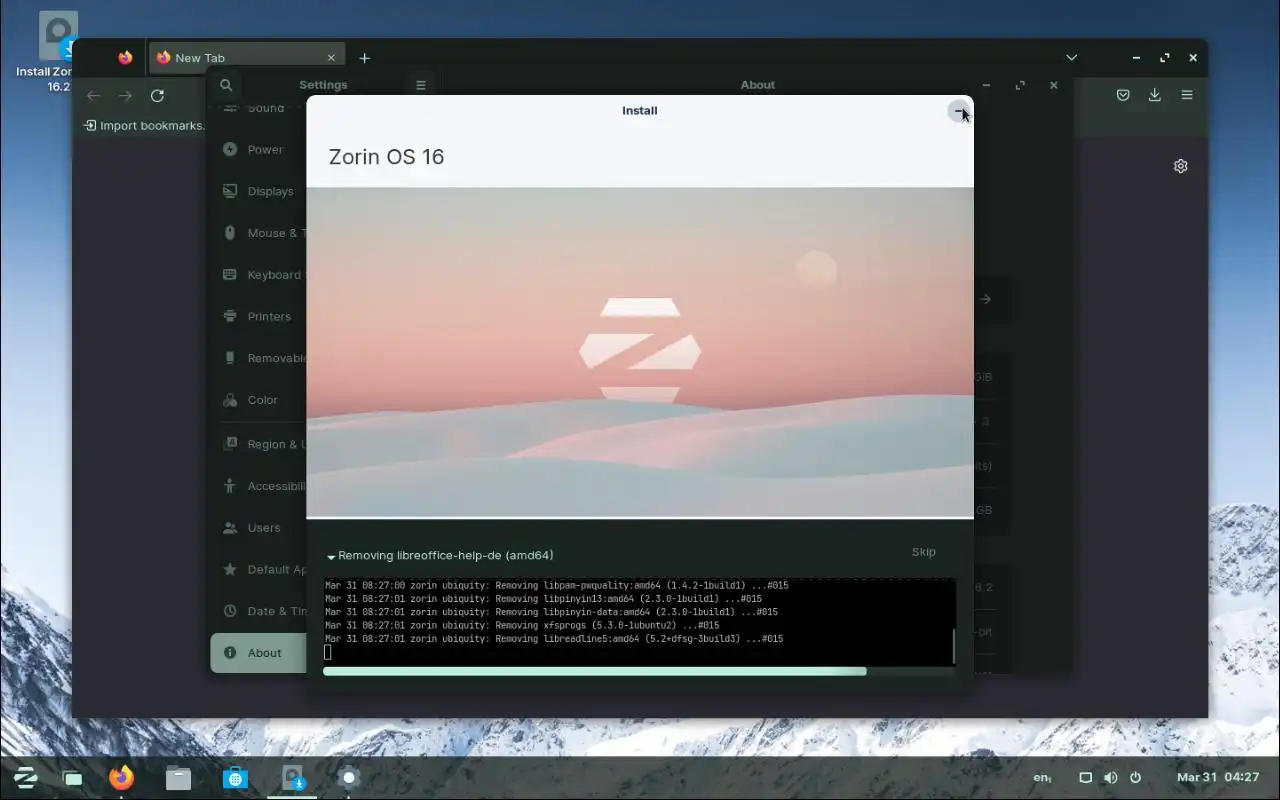Click the Region settings icon in sidebar
Viewport: 1280px width, 800px height.
(x=230, y=444)
